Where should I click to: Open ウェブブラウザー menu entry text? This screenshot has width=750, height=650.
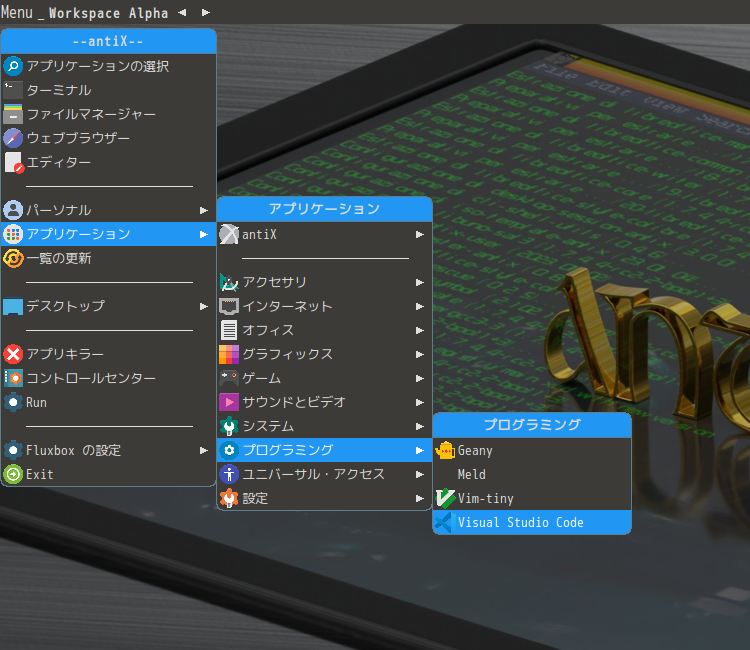coord(78,138)
